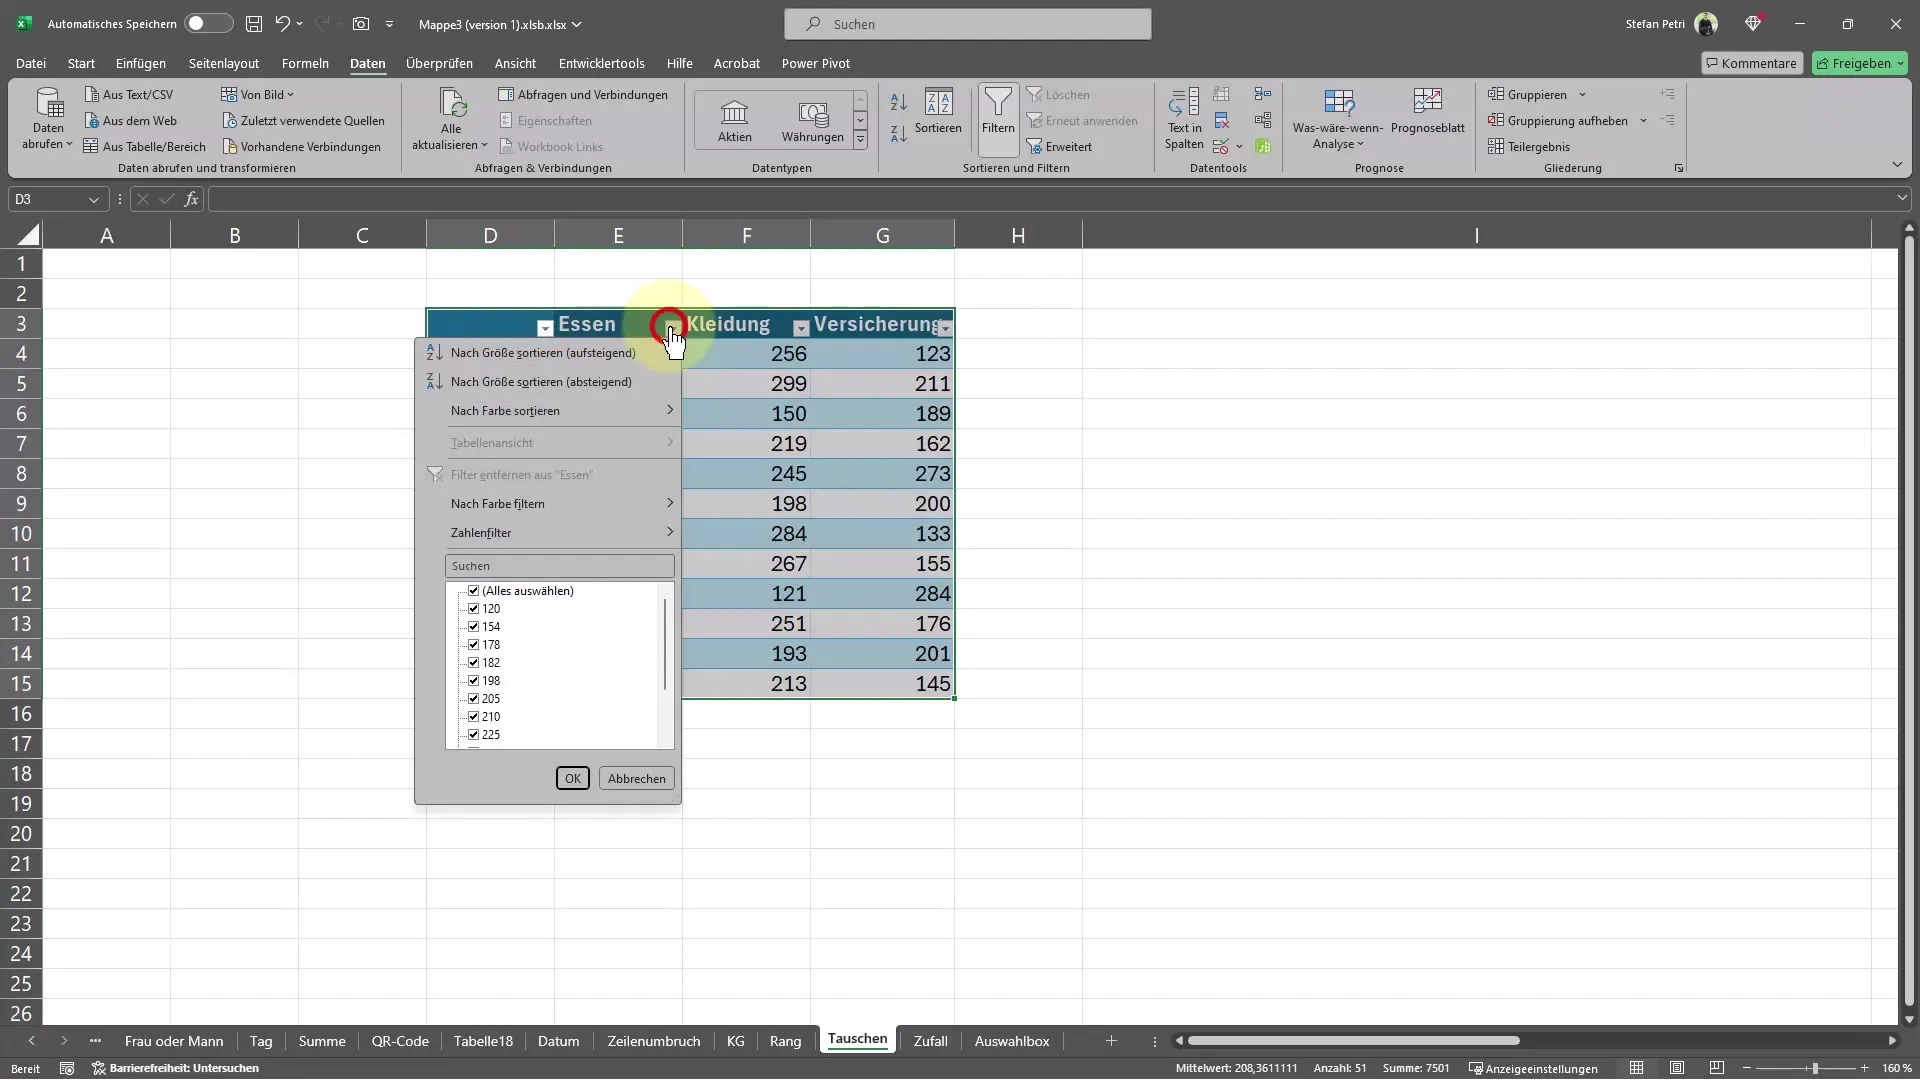Screen dimensions: 1920x1080
Task: Open the Versicherung column filter dropdown
Action: (x=945, y=328)
